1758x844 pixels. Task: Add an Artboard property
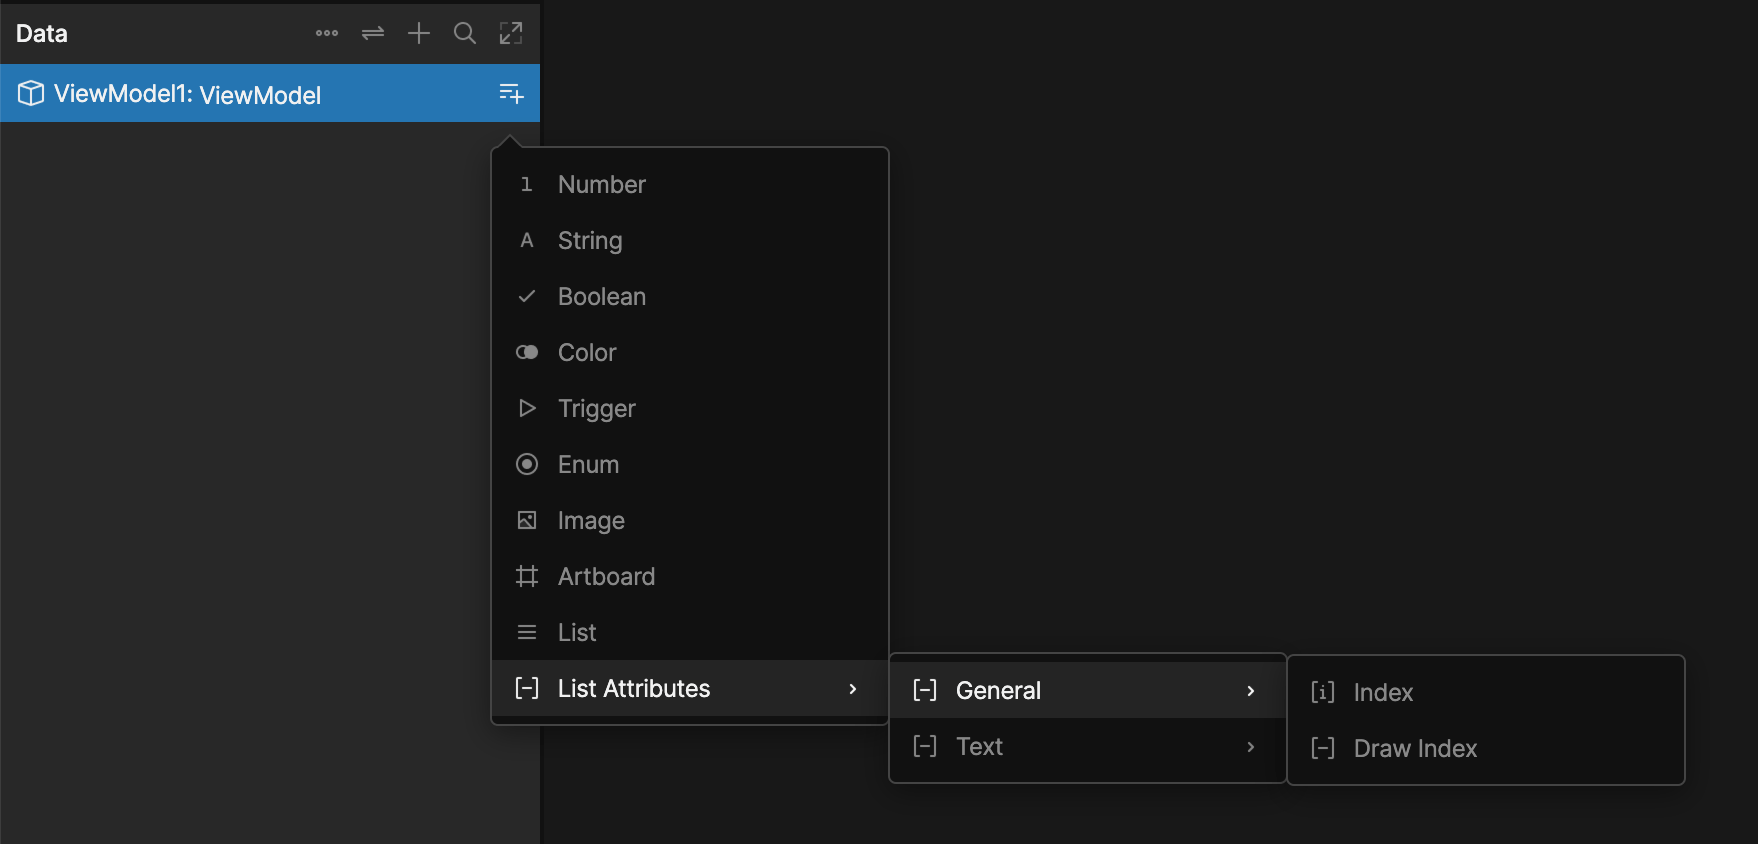point(690,576)
